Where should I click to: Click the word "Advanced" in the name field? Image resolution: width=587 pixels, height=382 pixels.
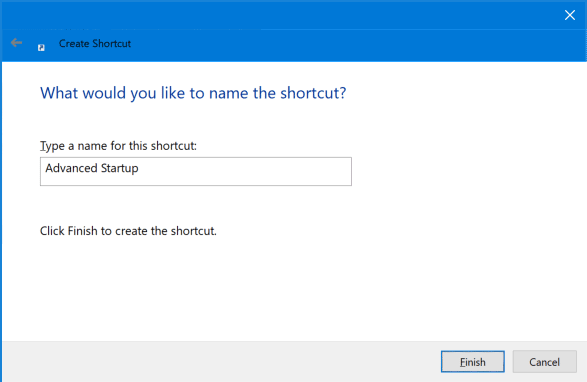[71, 168]
